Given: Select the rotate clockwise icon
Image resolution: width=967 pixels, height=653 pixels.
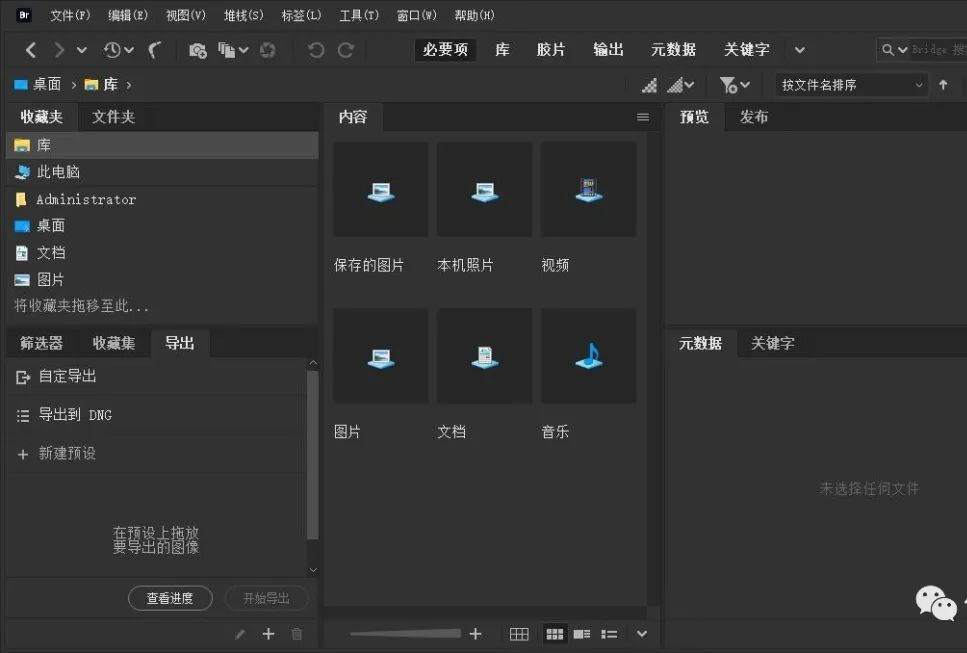Looking at the screenshot, I should [x=345, y=49].
